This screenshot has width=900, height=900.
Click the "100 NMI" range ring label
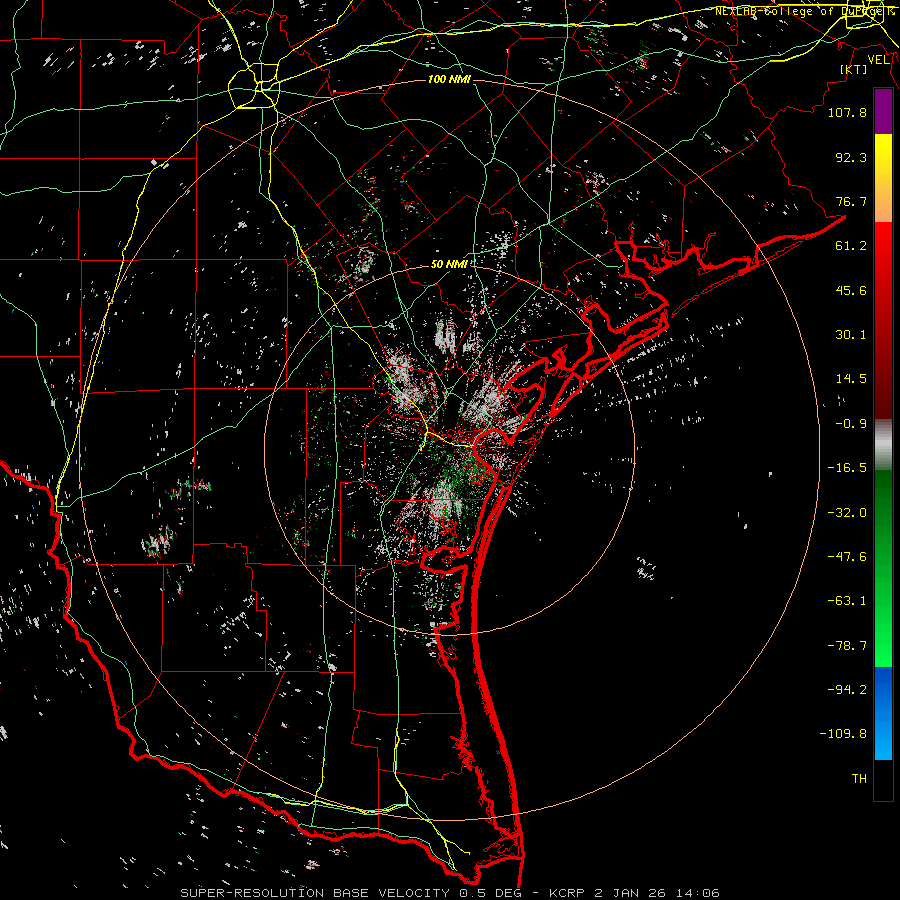(x=449, y=79)
